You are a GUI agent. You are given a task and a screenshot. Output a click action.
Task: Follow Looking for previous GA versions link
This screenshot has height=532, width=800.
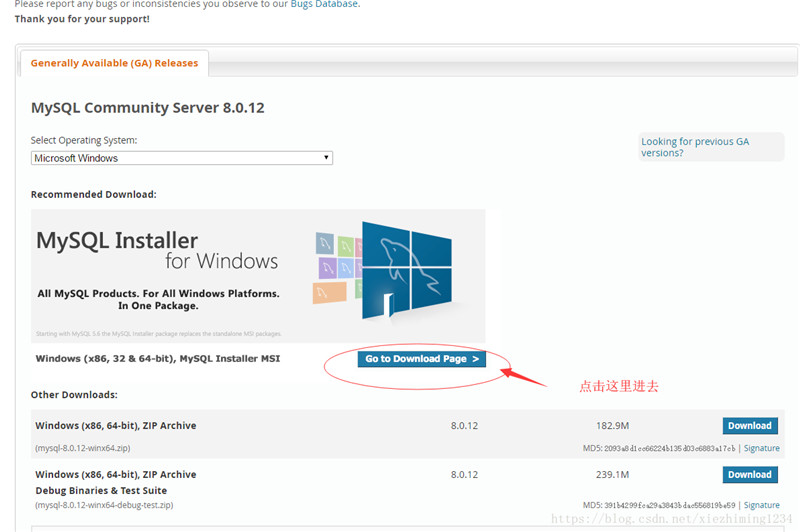[694, 147]
